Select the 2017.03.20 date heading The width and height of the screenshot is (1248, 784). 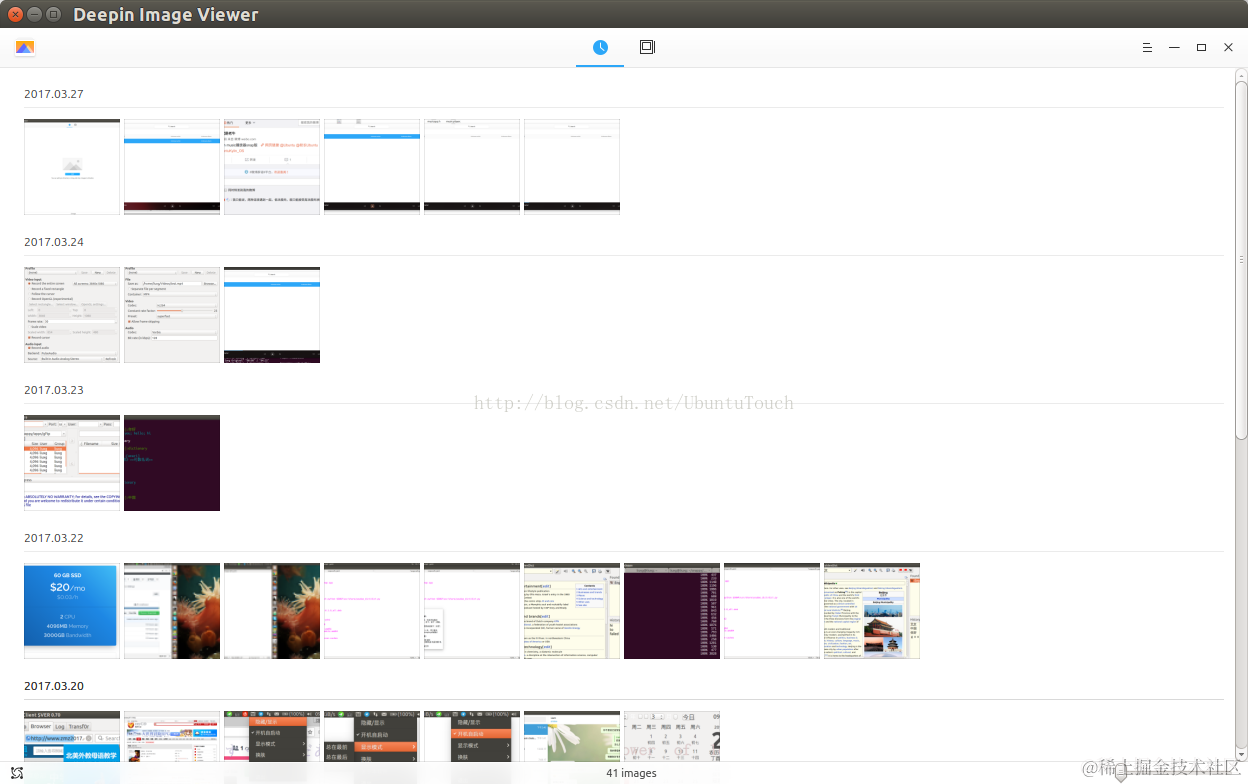tap(54, 686)
